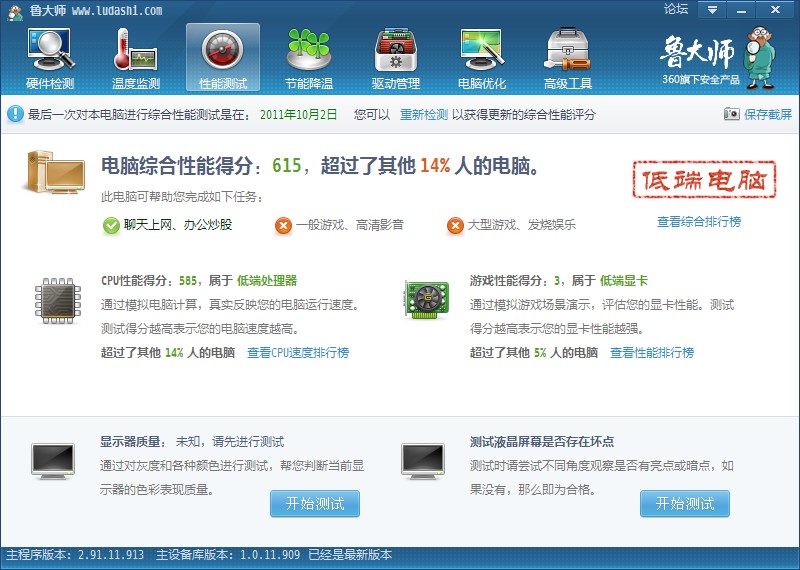
Task: Open the 论坛 forum link
Action: click(676, 9)
